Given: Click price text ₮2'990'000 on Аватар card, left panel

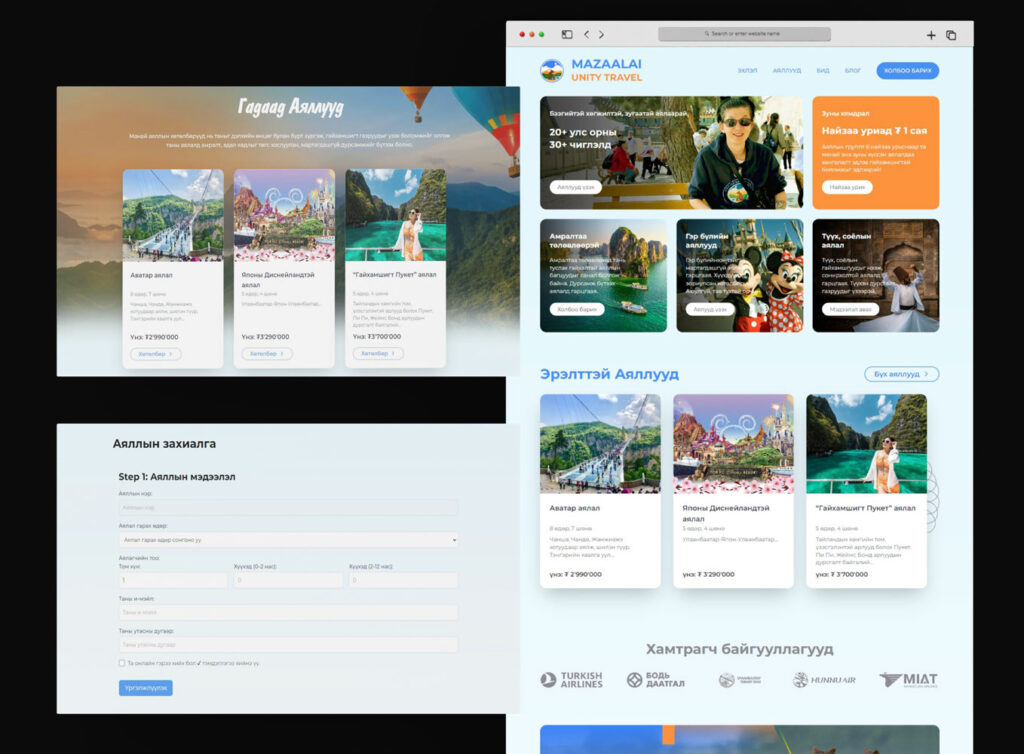Looking at the screenshot, I should tap(155, 338).
